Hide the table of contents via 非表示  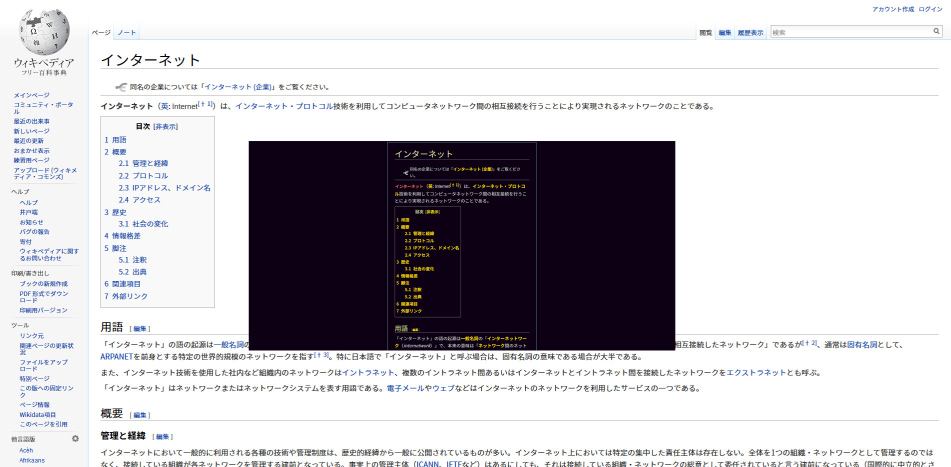(x=166, y=126)
